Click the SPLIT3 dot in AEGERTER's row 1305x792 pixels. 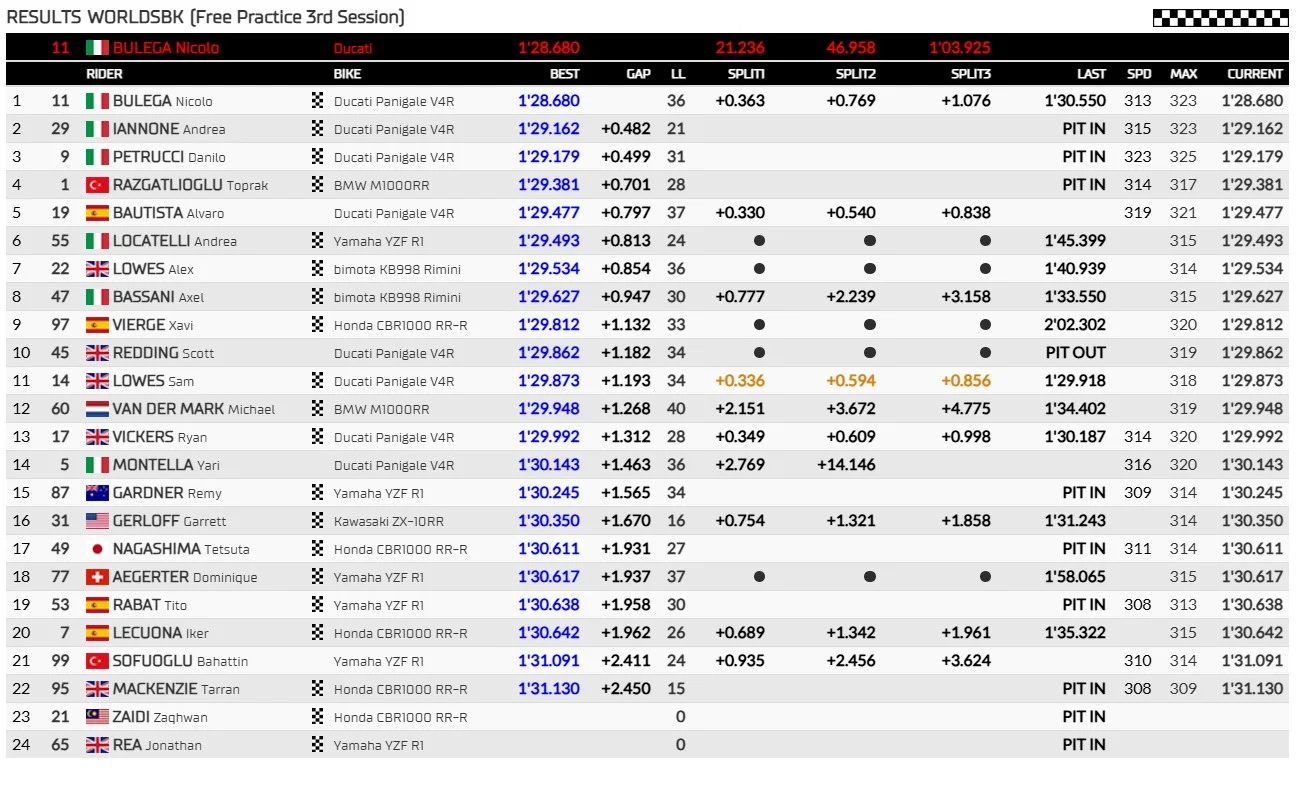coord(985,577)
